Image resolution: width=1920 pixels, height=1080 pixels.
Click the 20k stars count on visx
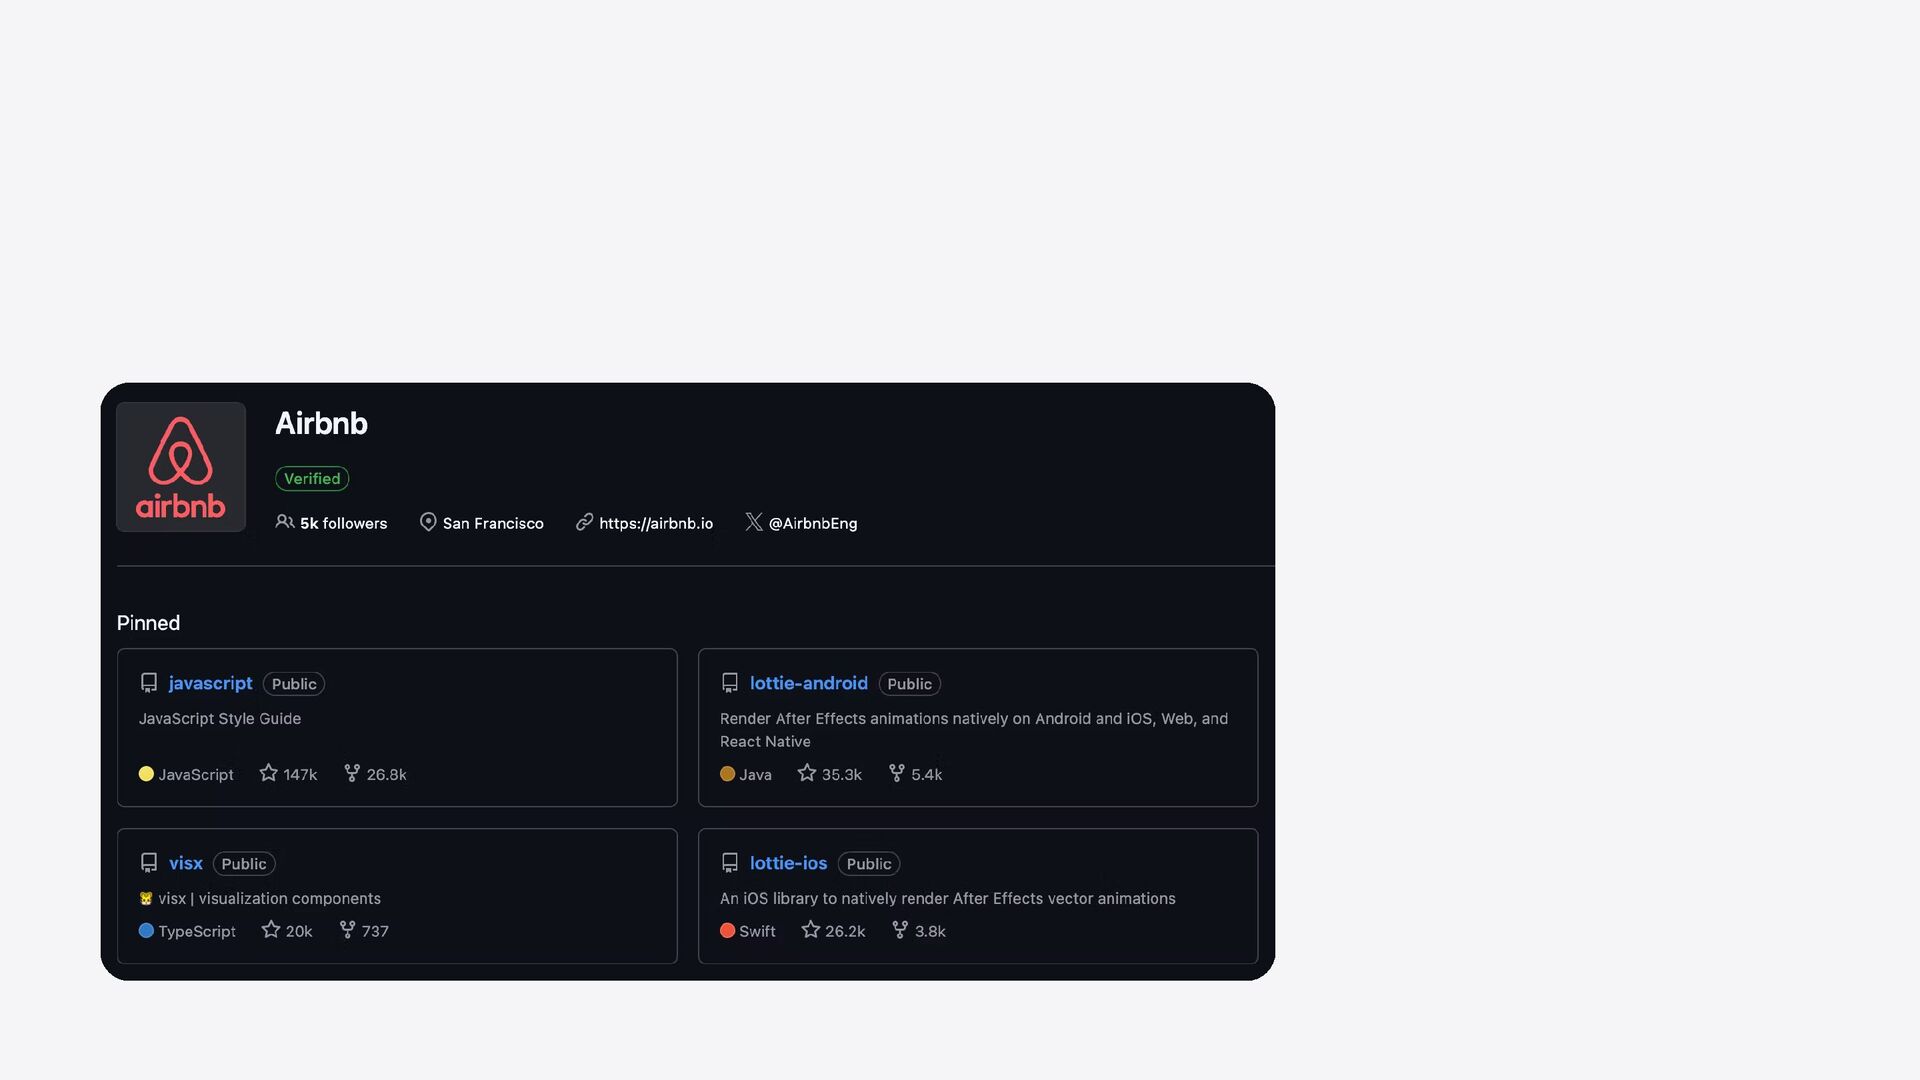tap(298, 931)
